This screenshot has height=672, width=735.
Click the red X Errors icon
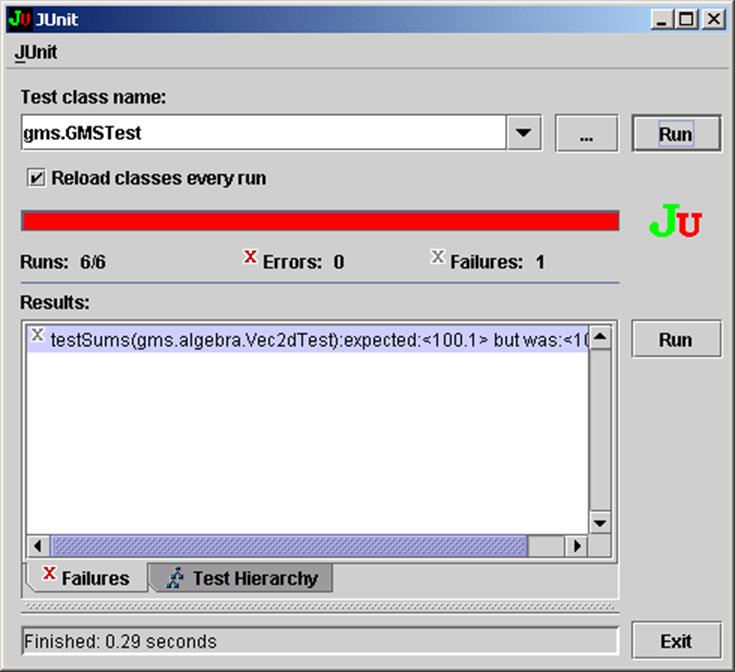(250, 258)
